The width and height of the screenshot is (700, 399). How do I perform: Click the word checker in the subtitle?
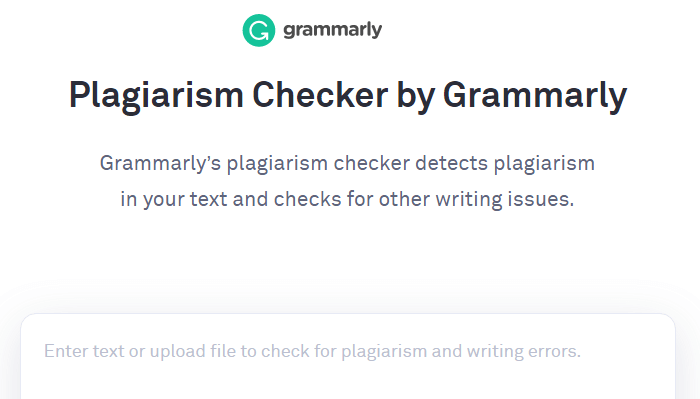point(371,163)
